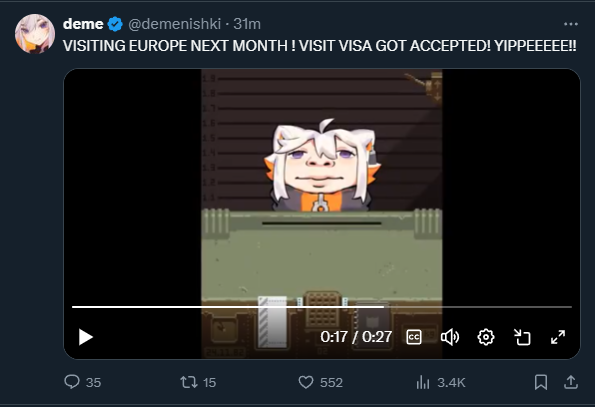Screen dimensions: 595x407
Task: Open the 31m timestamp link
Action: [x=247, y=24]
